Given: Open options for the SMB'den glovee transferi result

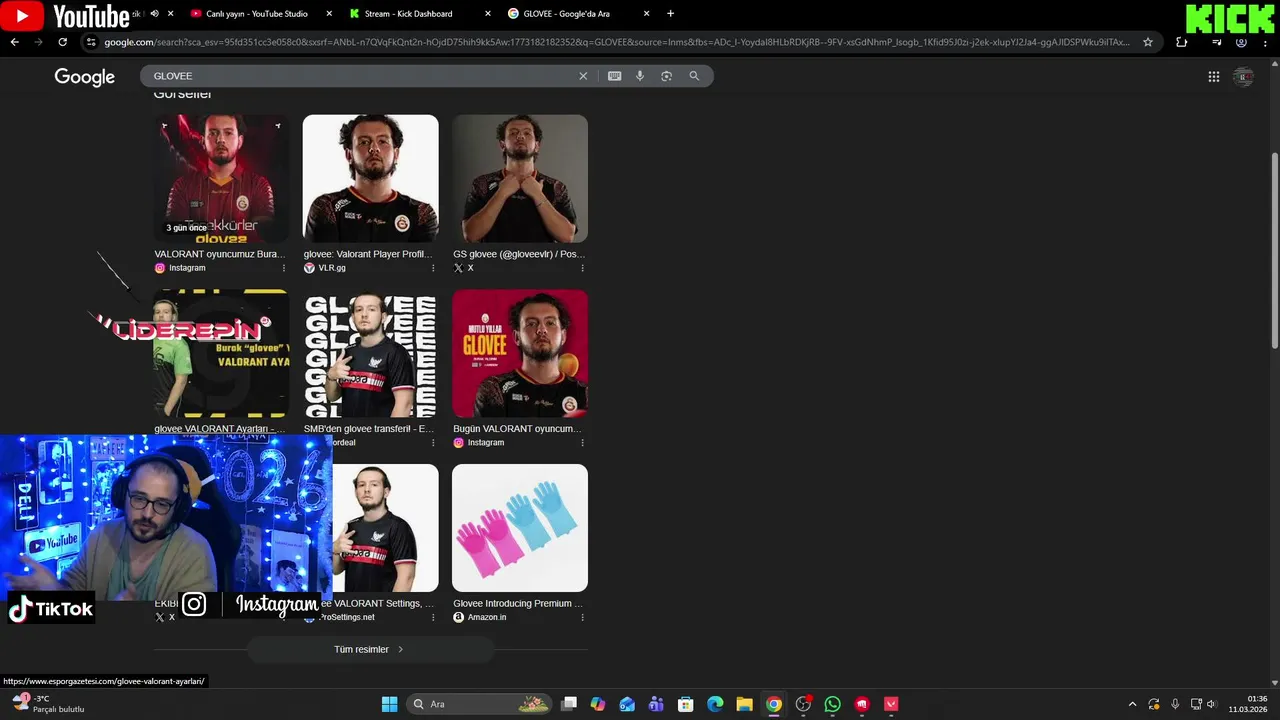Looking at the screenshot, I should coord(433,443).
